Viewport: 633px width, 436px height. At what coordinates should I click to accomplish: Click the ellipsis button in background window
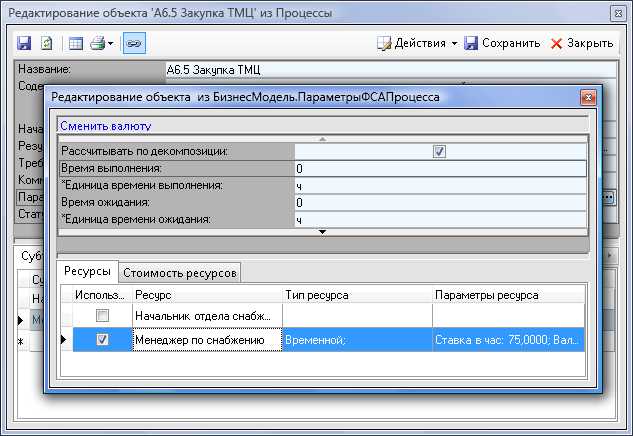point(608,197)
